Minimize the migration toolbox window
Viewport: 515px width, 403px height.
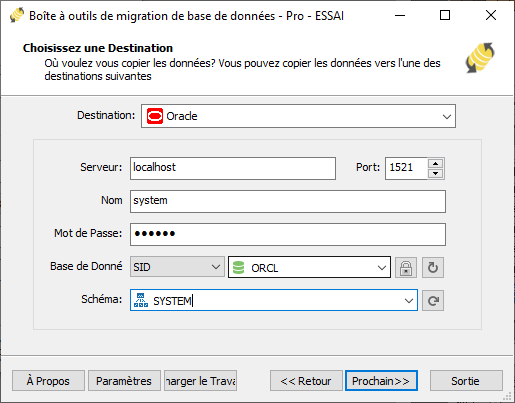(400, 15)
